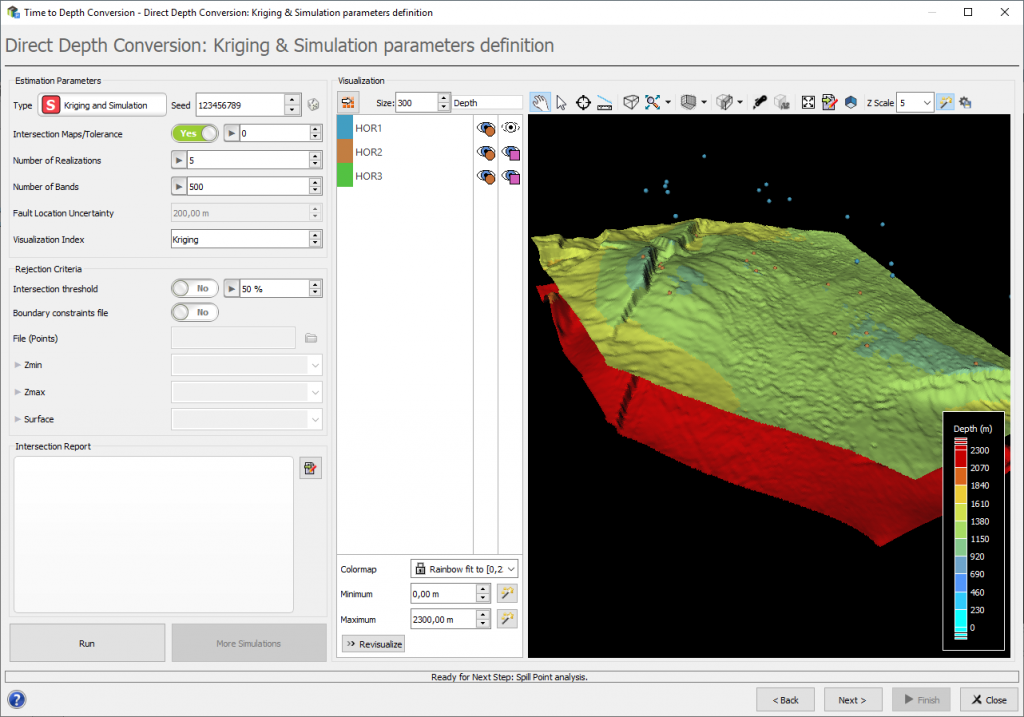Activate the arrow pointer selection tool

[x=561, y=102]
